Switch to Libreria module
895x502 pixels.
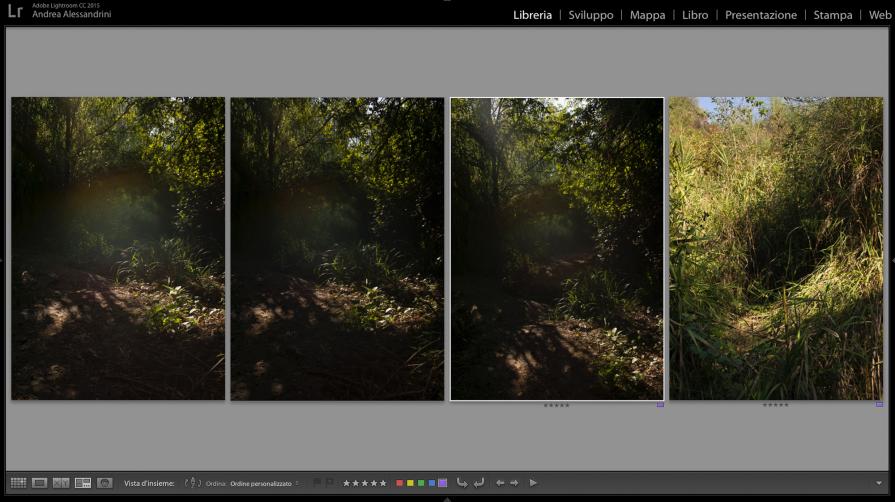pyautogui.click(x=532, y=15)
